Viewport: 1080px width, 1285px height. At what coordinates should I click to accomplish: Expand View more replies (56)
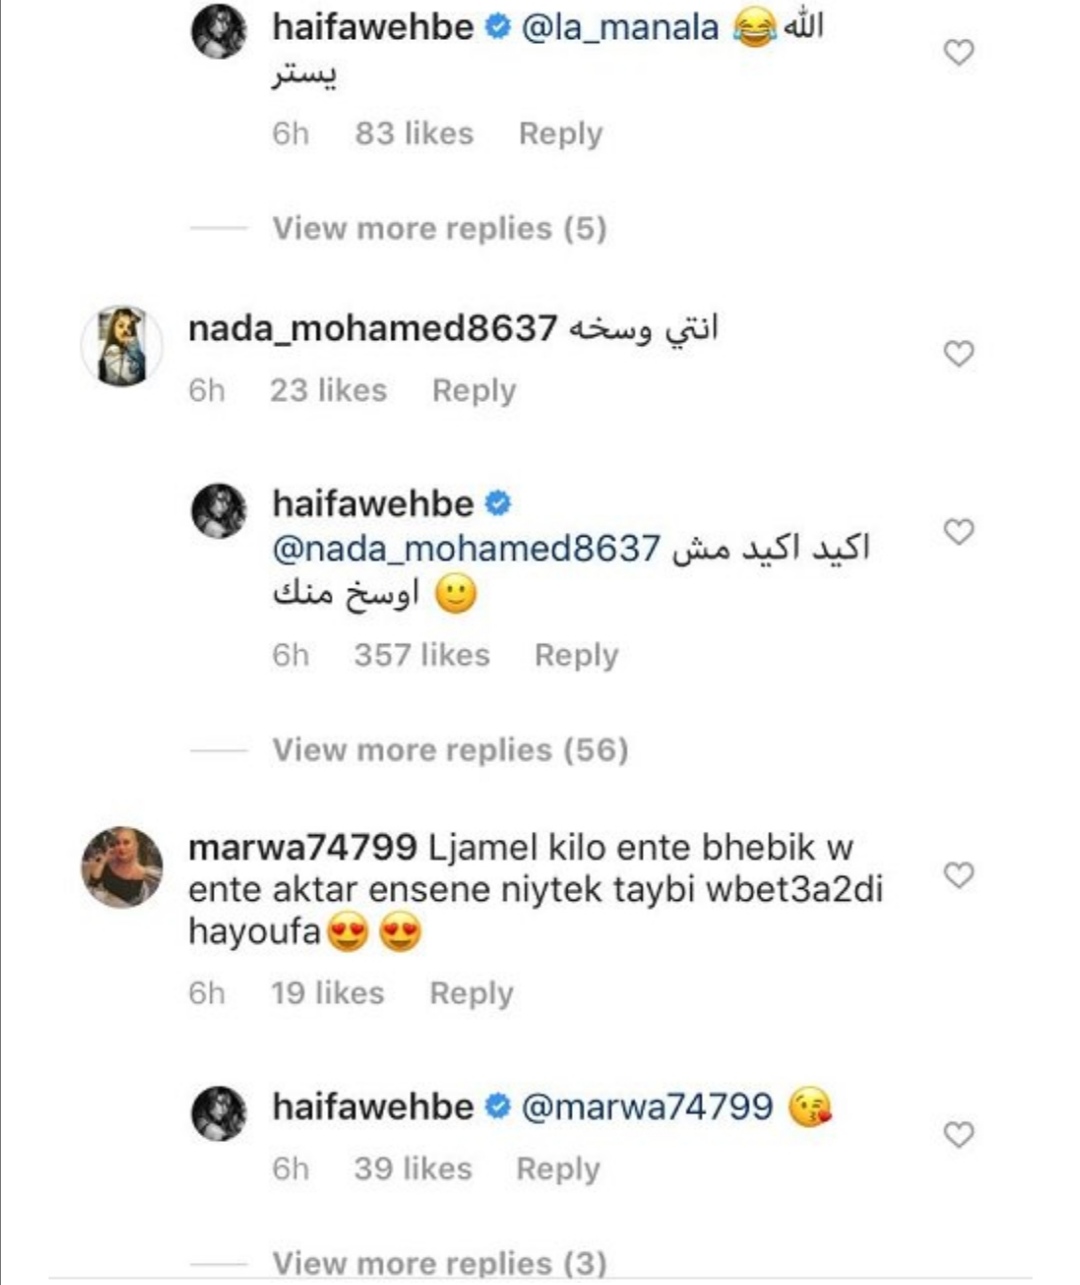[x=450, y=750]
